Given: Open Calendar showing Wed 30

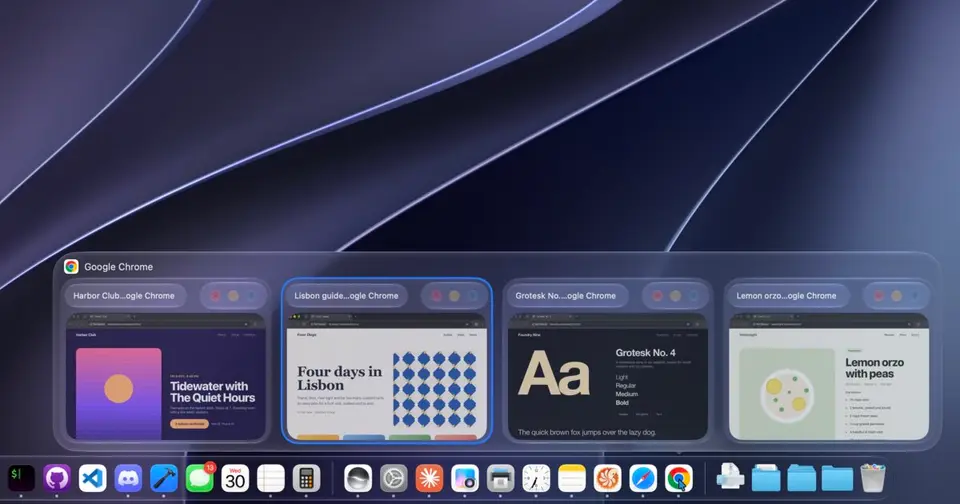Looking at the screenshot, I should point(235,478).
